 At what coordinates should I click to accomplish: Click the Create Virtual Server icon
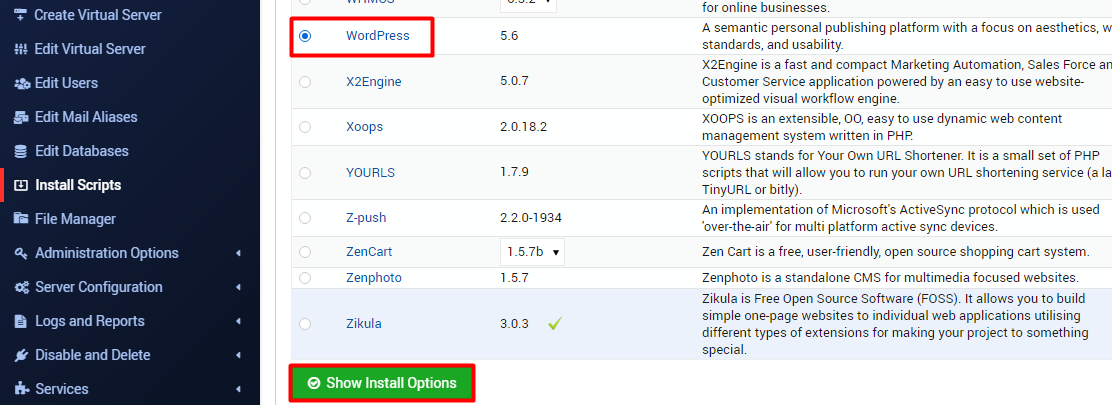(21, 15)
